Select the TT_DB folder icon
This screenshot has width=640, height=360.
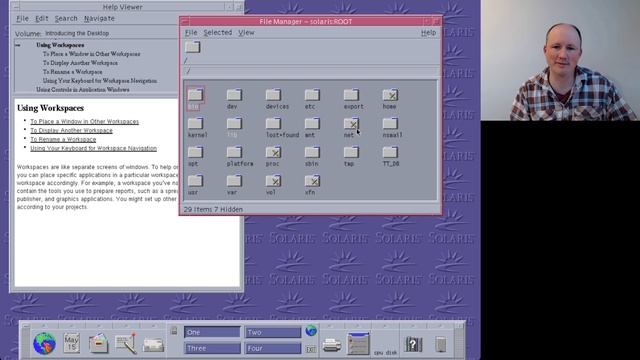coord(390,153)
